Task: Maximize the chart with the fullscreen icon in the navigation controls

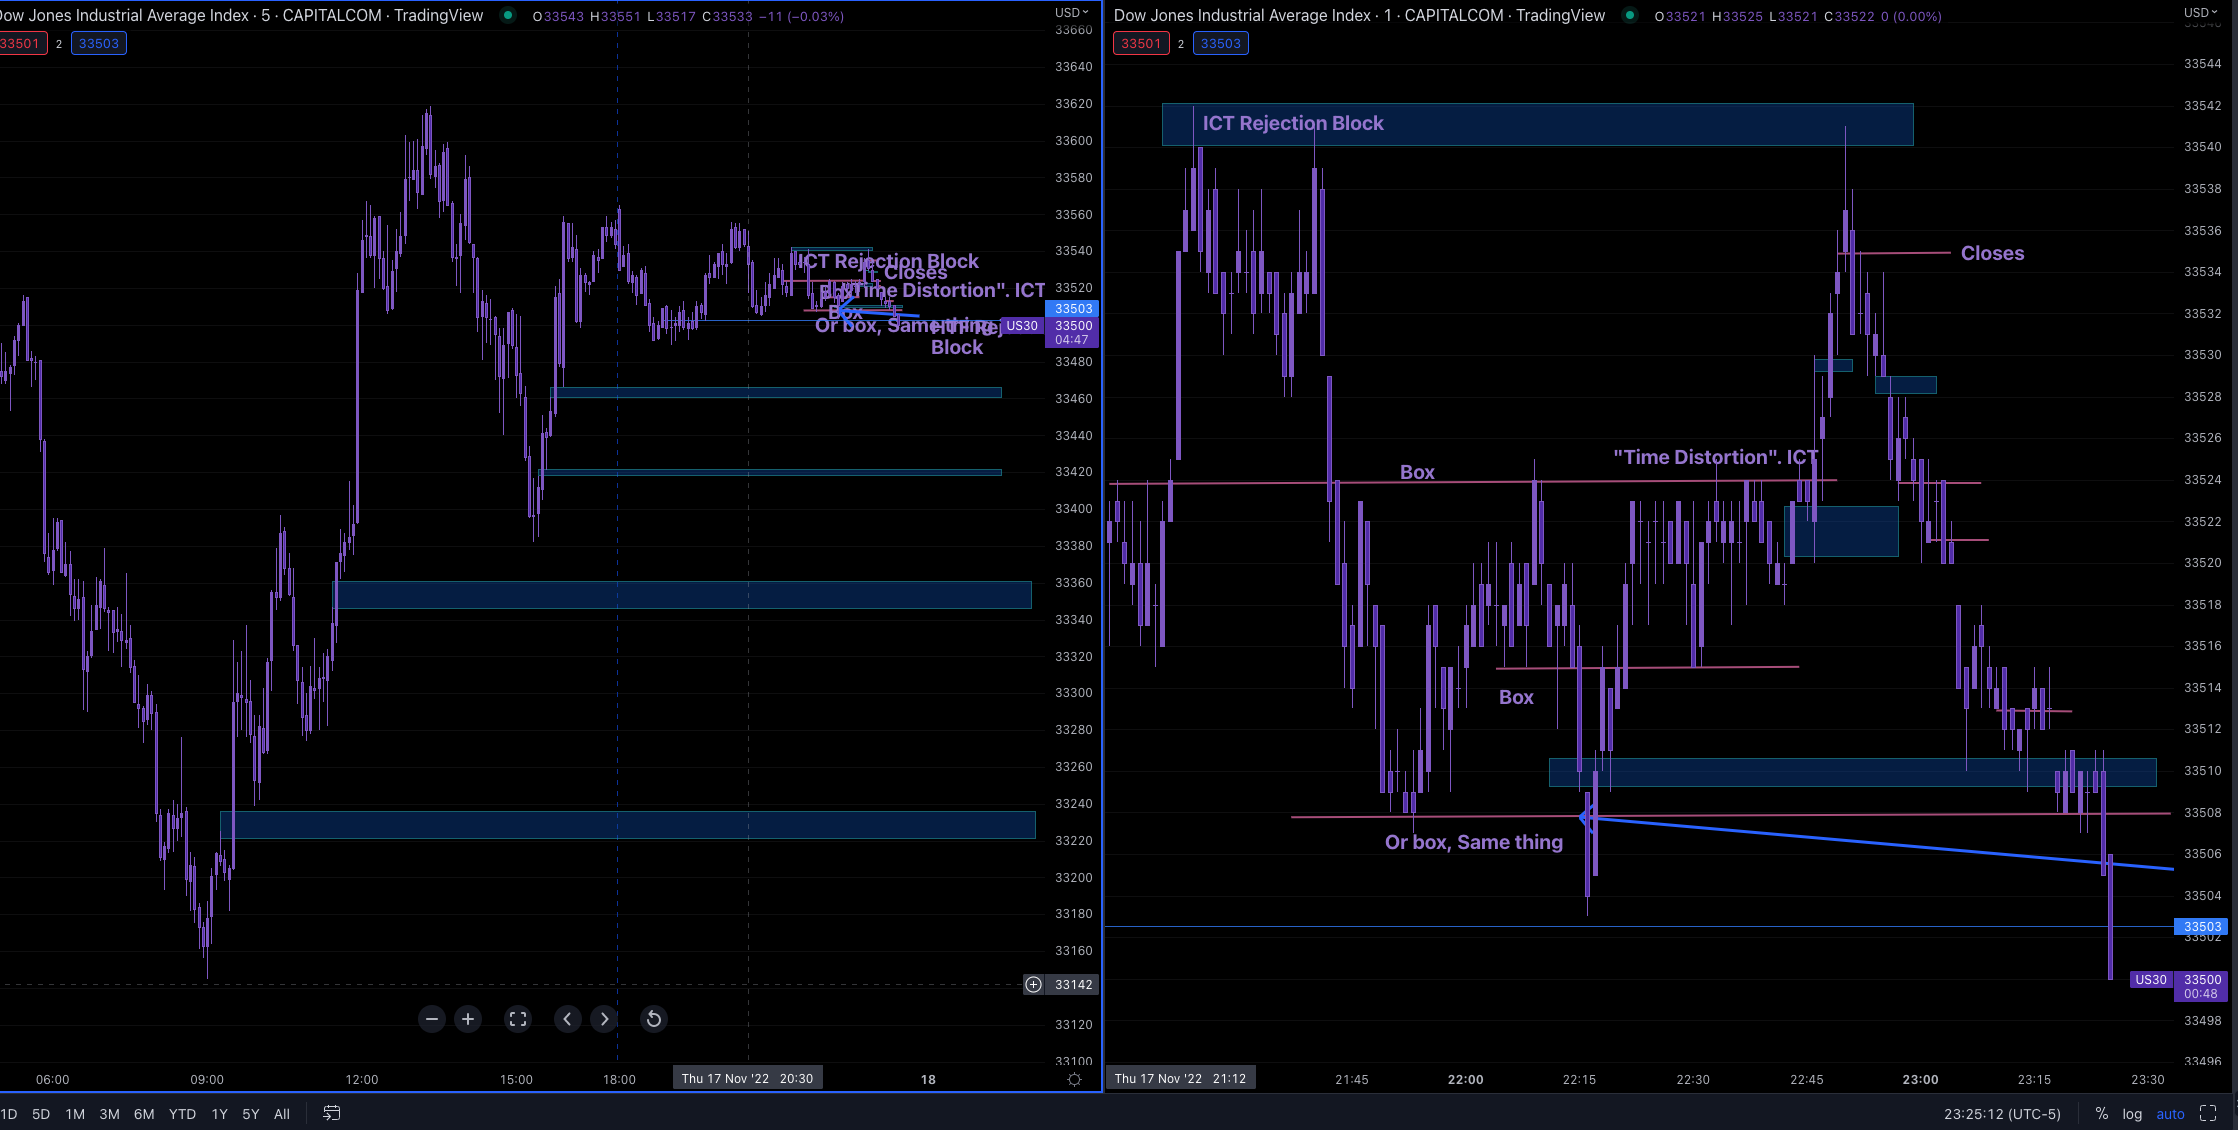Action: [x=518, y=1019]
